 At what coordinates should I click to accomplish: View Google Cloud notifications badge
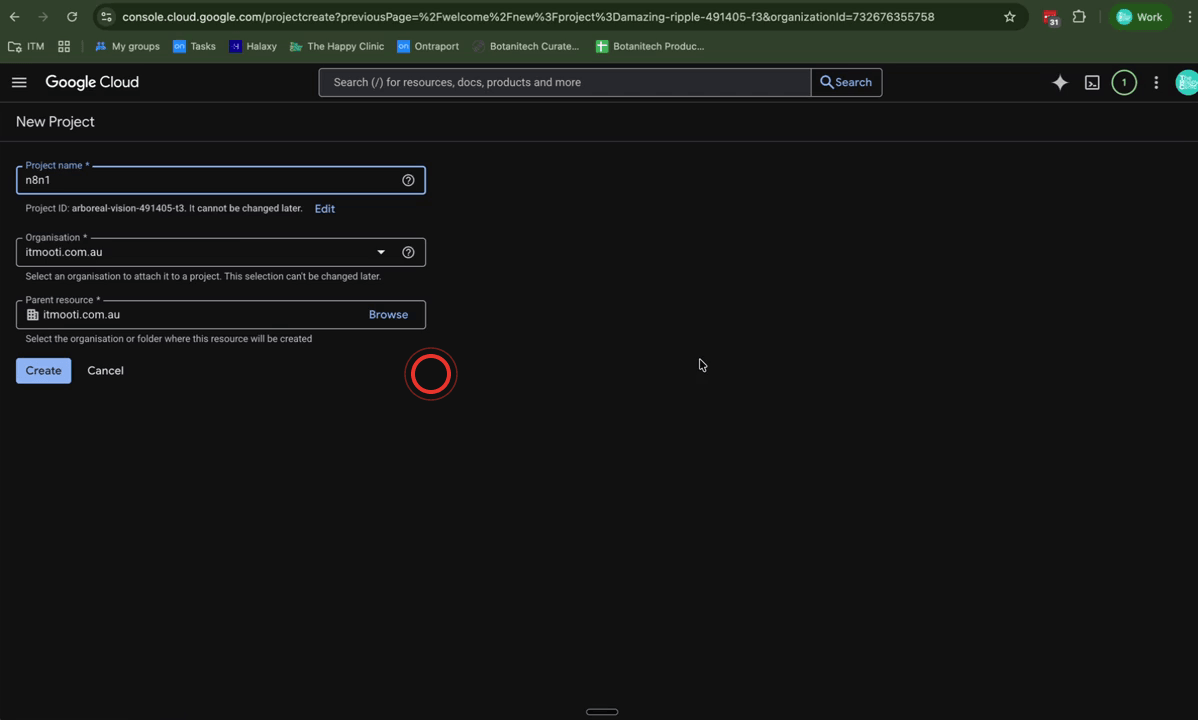coord(1124,82)
